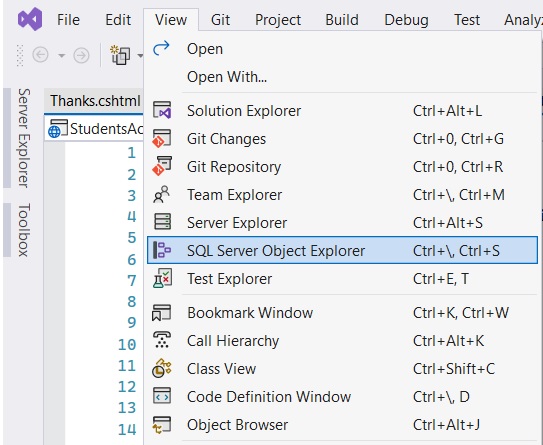The width and height of the screenshot is (543, 445).
Task: Click the Navigate Forward arrow icon
Action: pos(81,55)
